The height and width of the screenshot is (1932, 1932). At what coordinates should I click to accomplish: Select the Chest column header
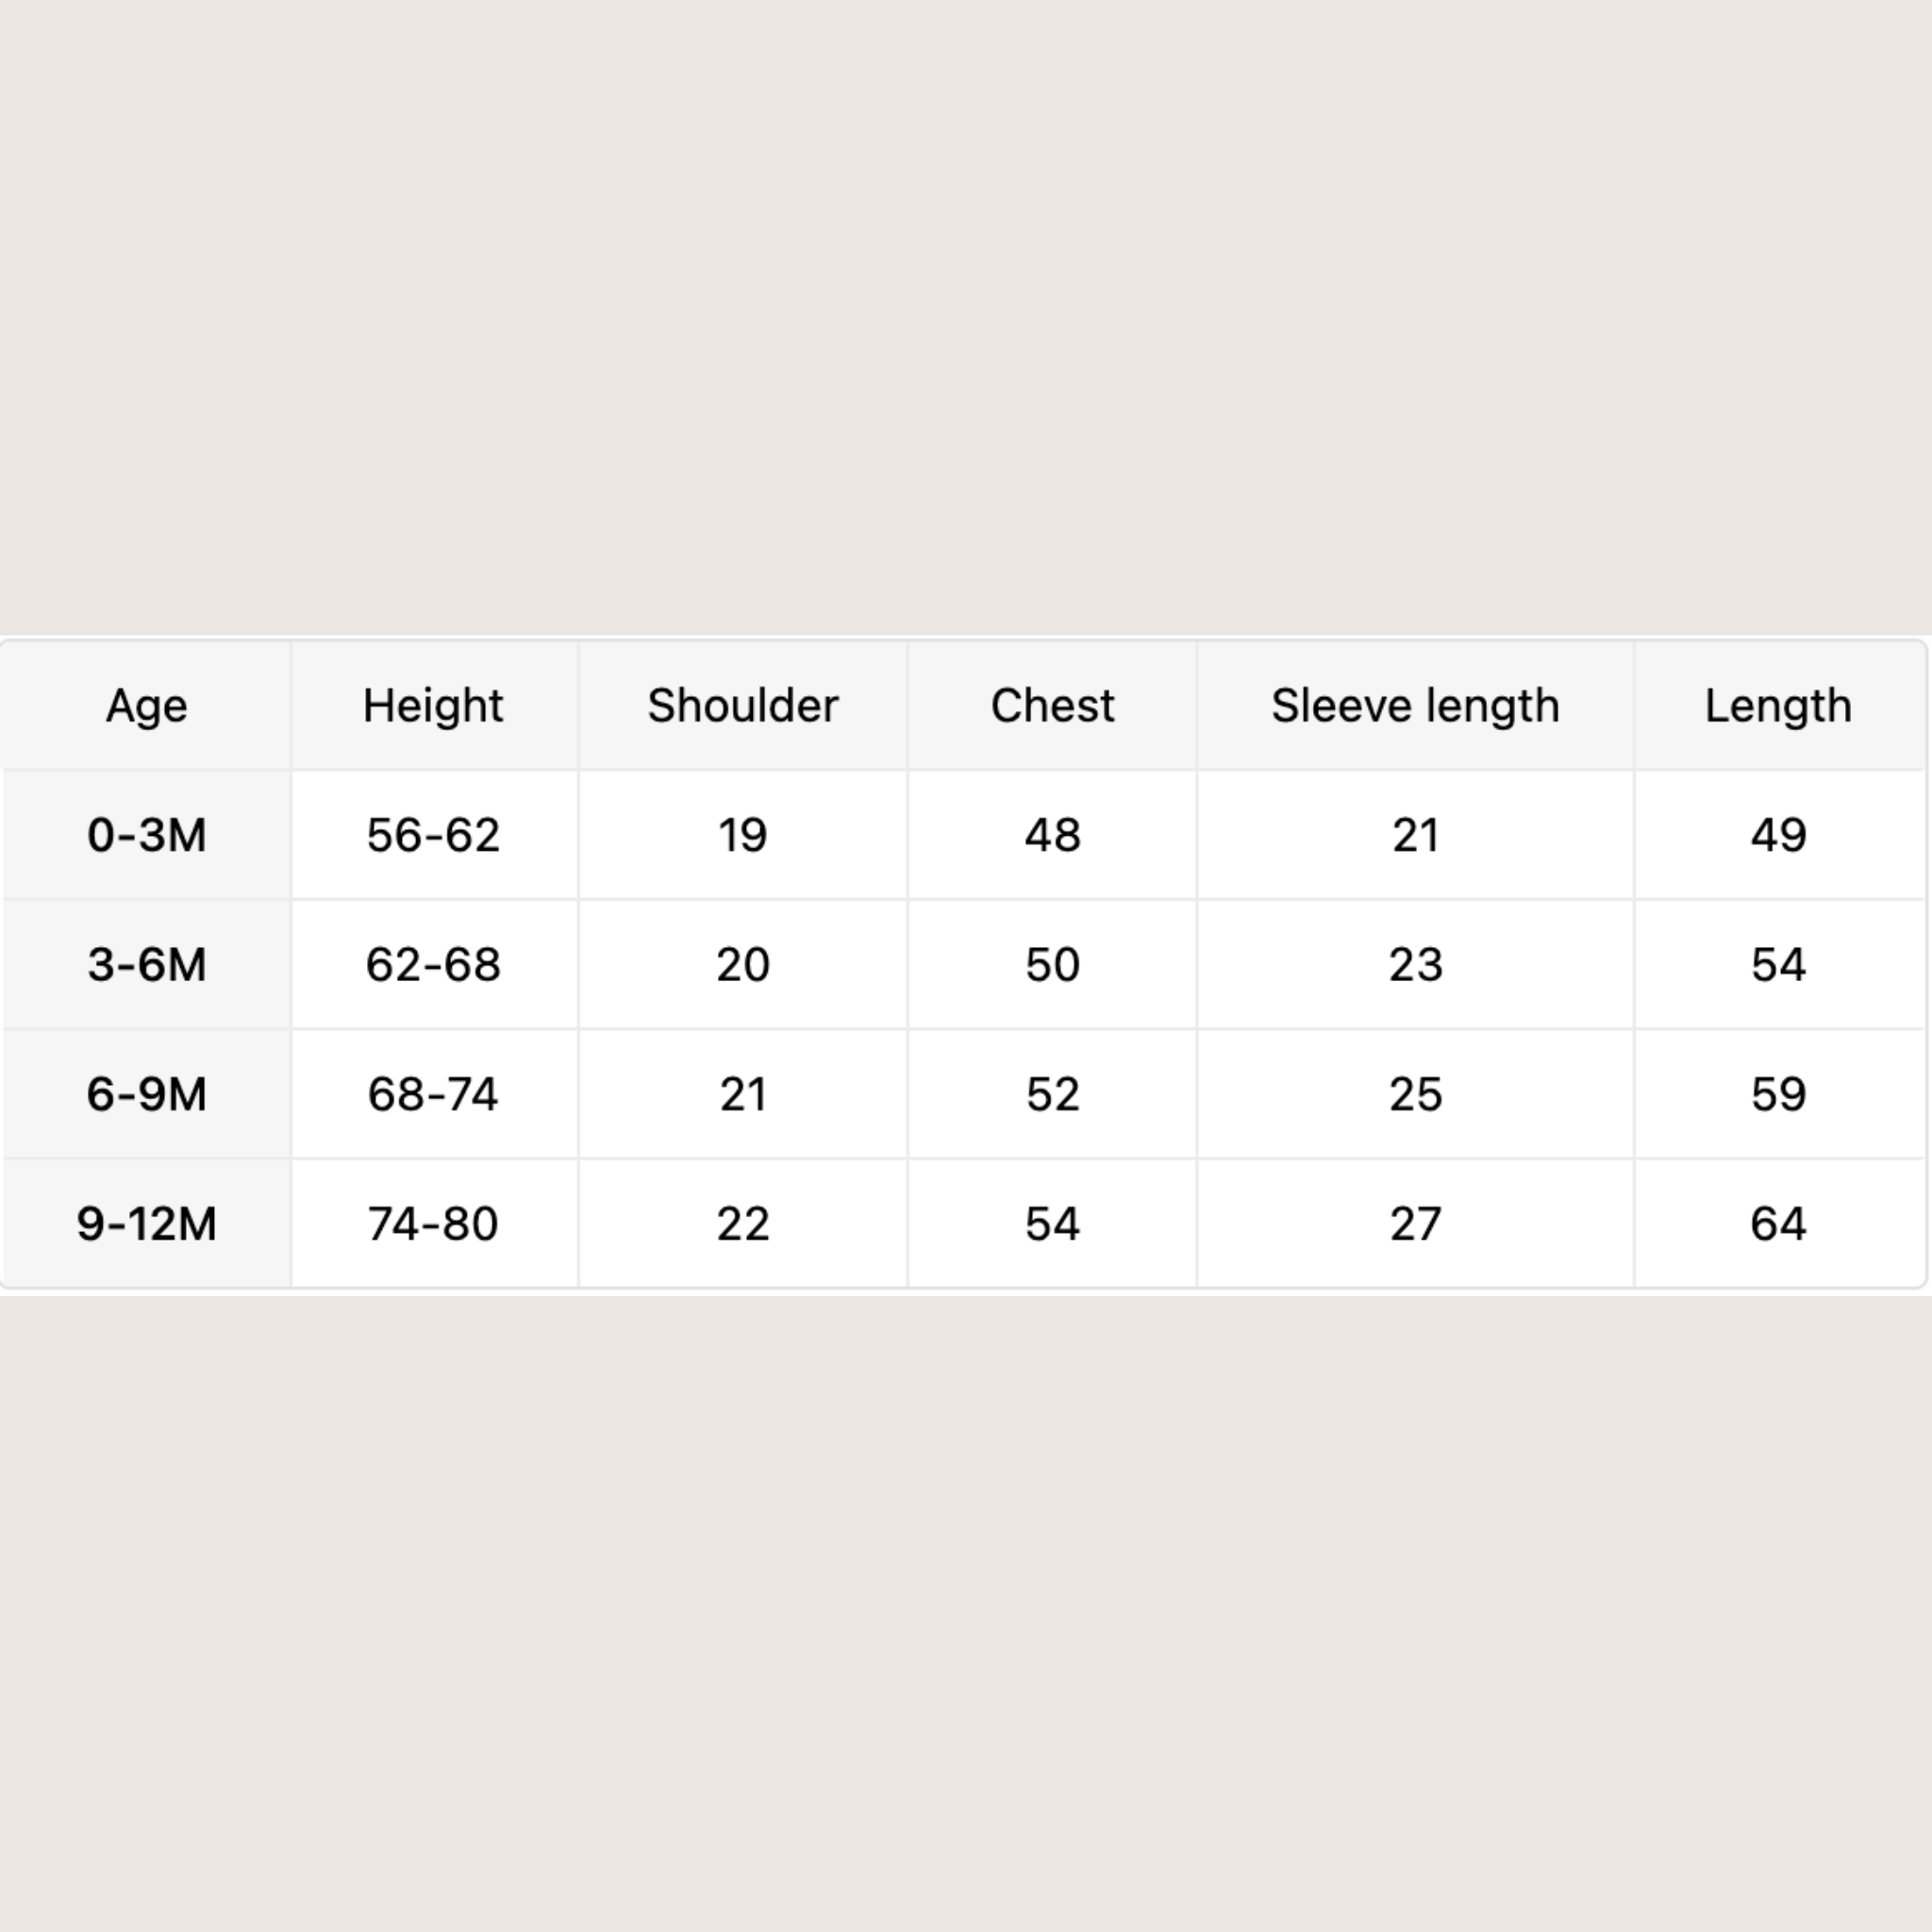coord(1052,706)
